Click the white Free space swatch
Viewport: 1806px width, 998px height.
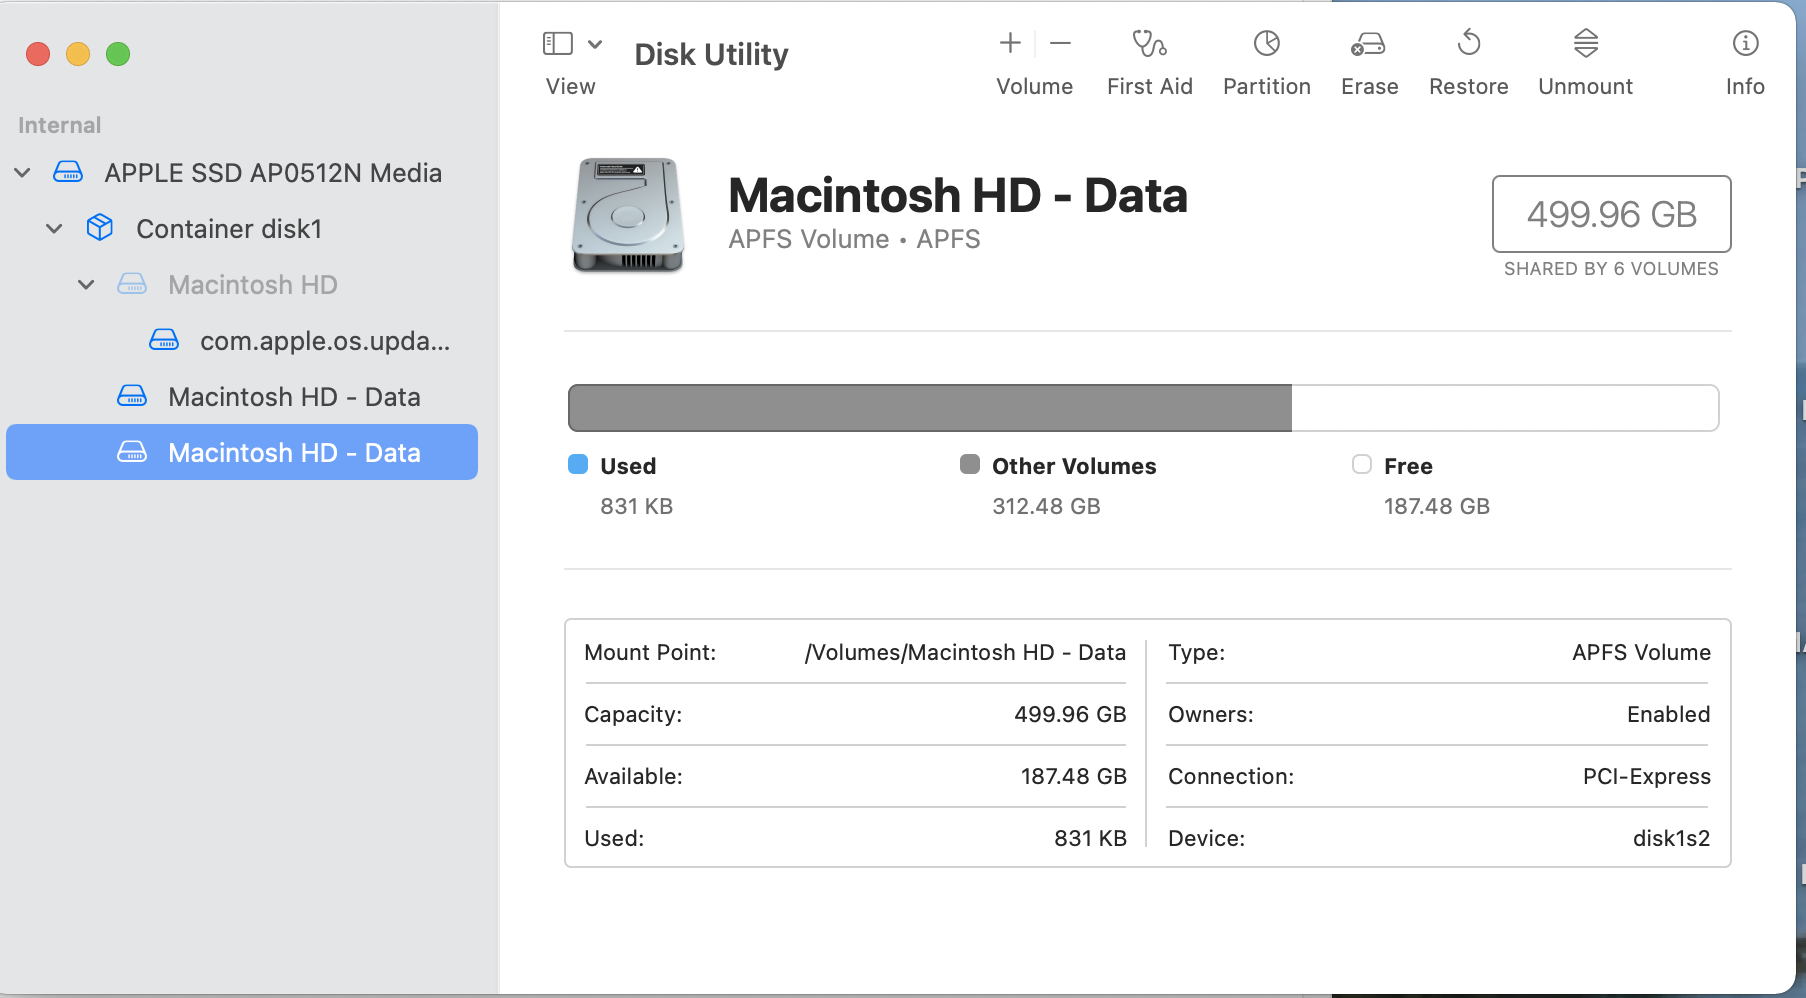(x=1362, y=465)
